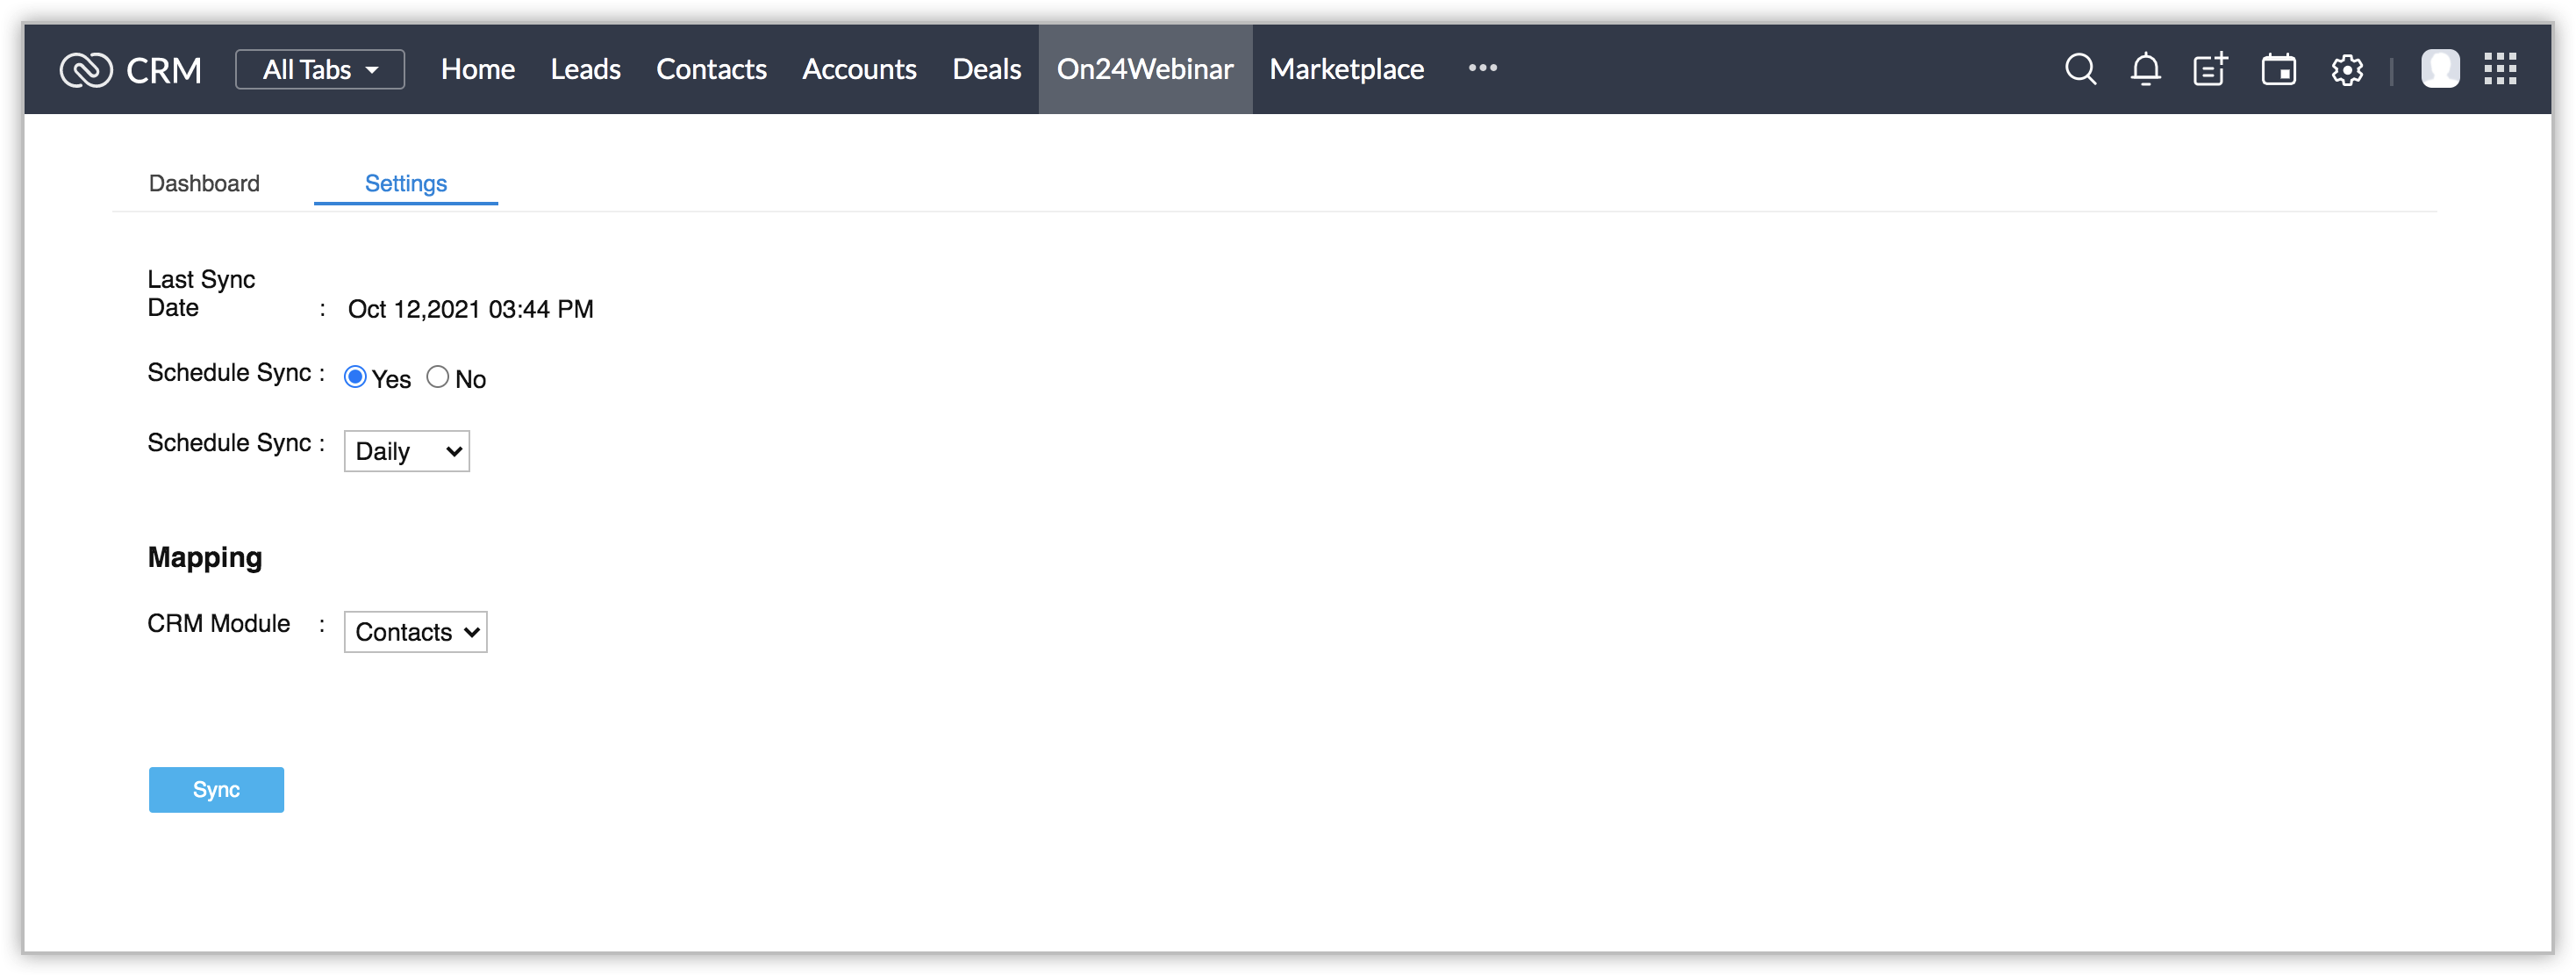
Task: Open the CRM Module Contacts dropdown
Action: (x=415, y=632)
